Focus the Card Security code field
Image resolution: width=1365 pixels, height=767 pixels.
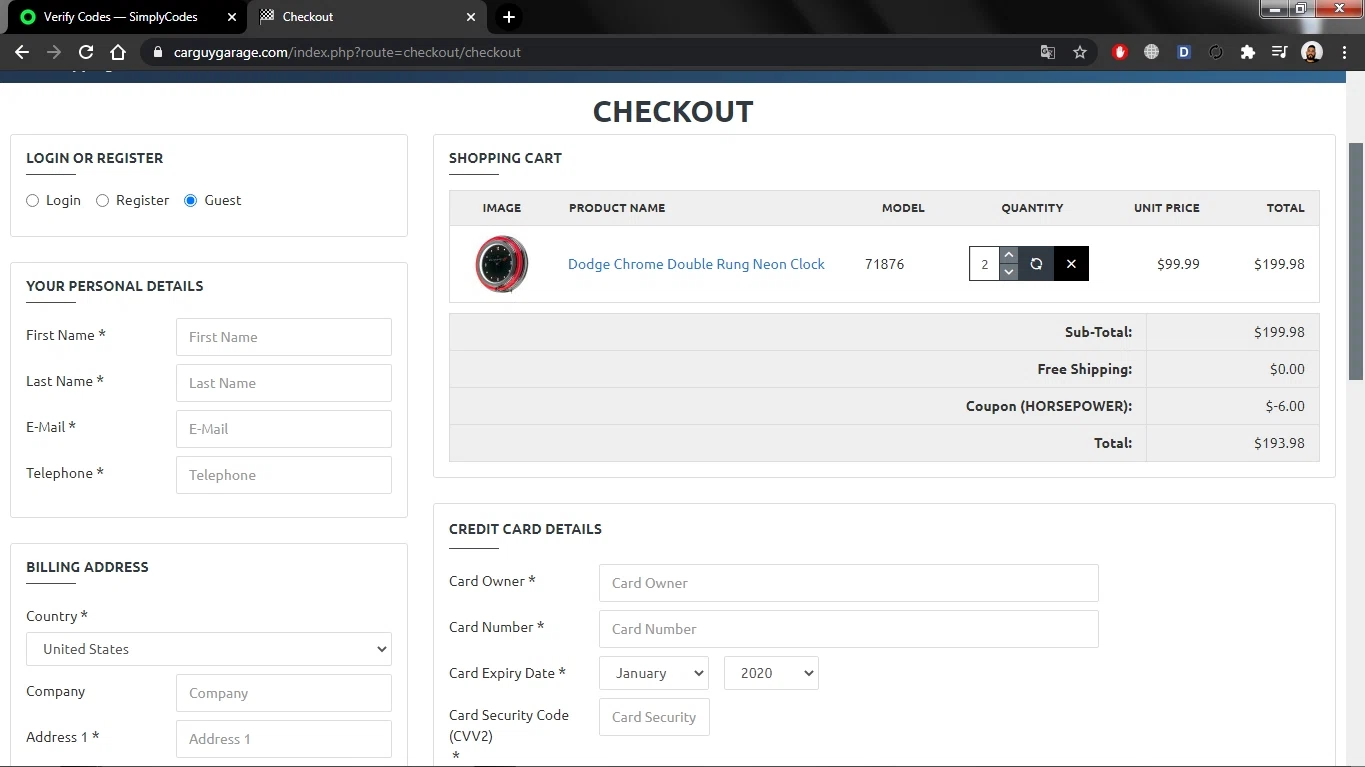point(654,717)
